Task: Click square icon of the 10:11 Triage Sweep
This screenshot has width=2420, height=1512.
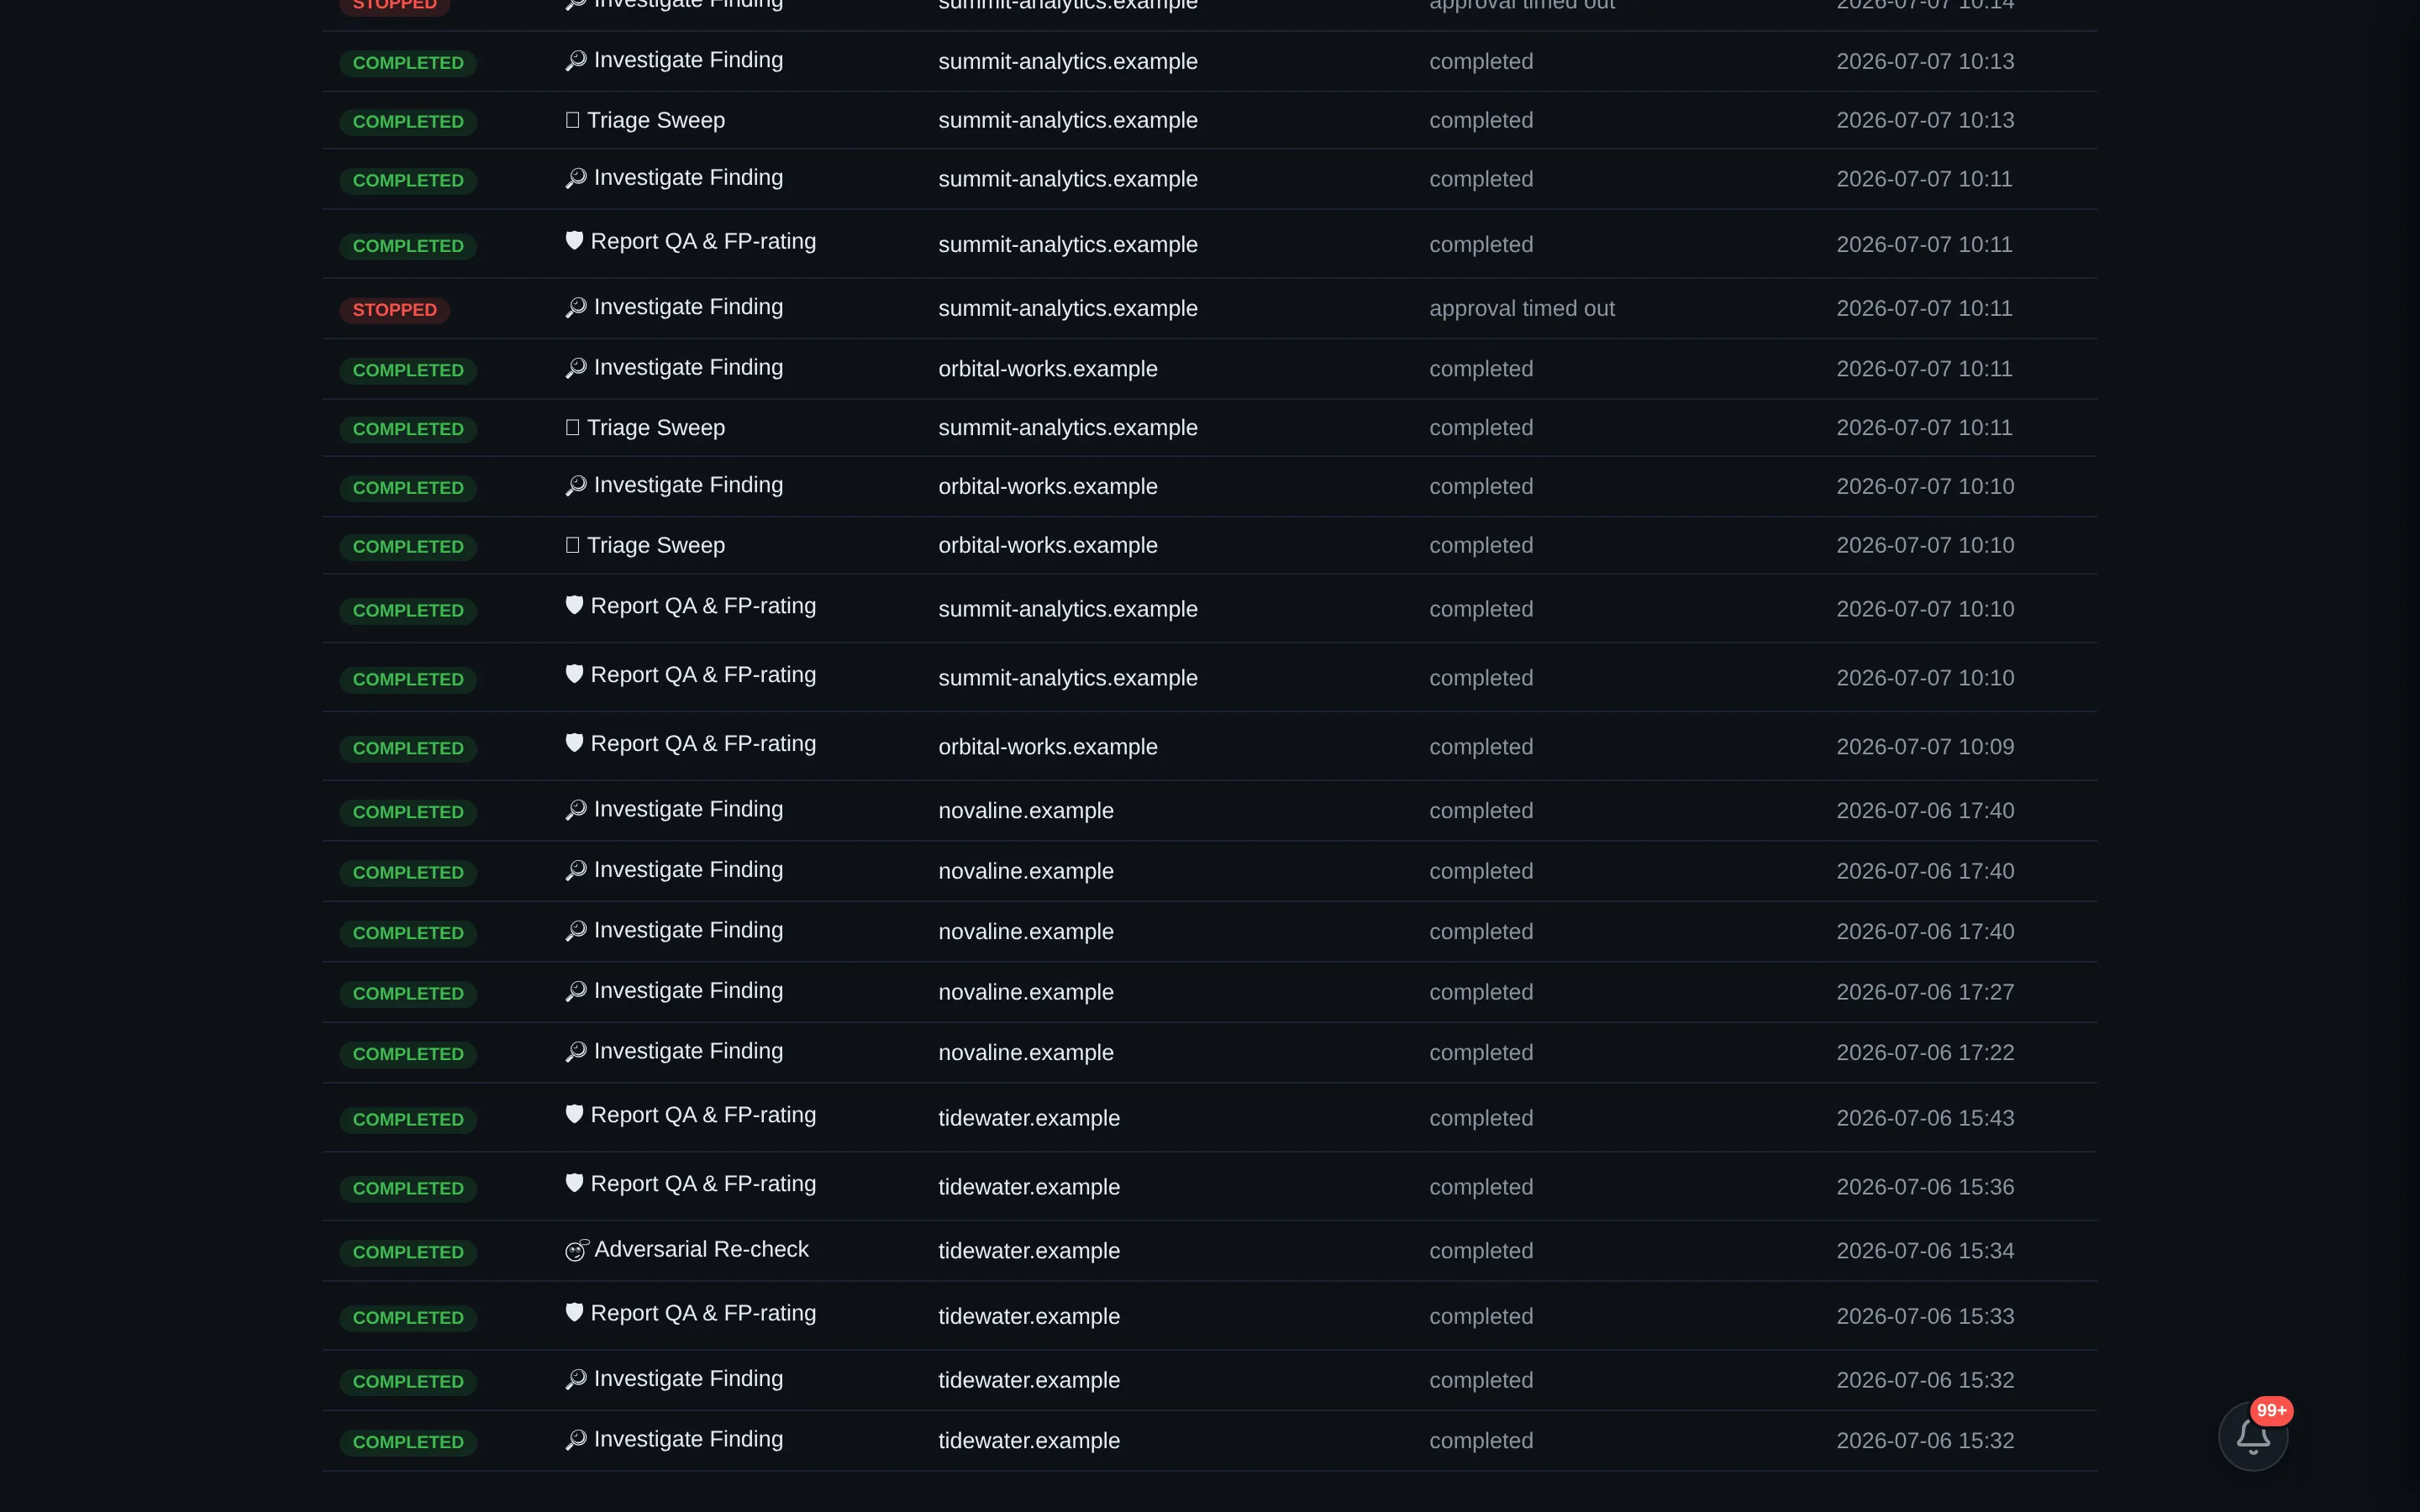Action: [x=572, y=427]
